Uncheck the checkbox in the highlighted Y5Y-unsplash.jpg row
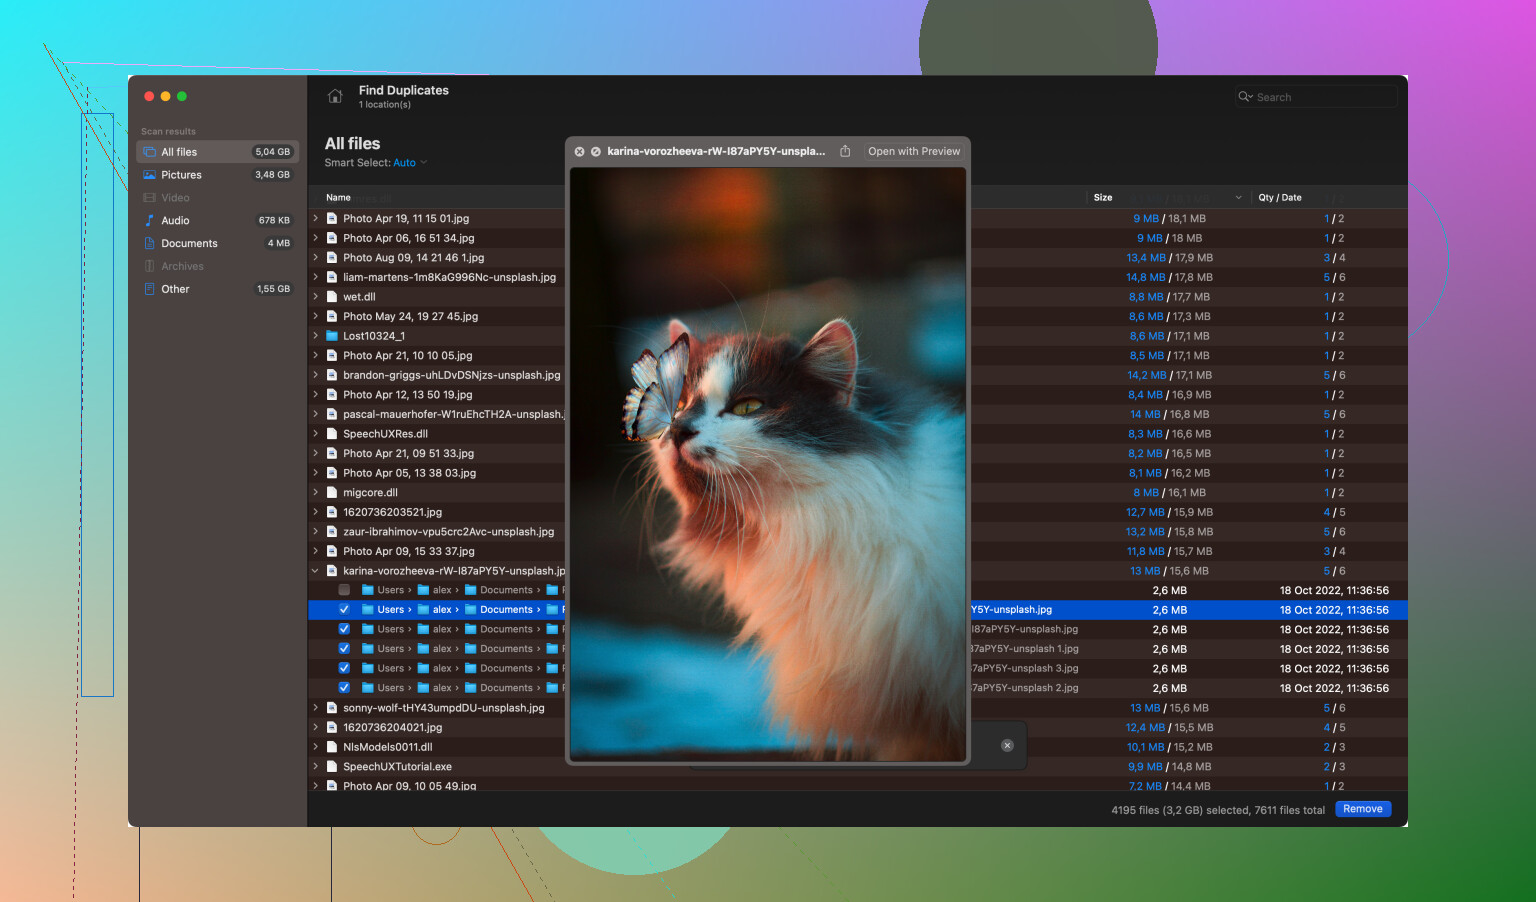This screenshot has height=902, width=1536. coord(344,610)
